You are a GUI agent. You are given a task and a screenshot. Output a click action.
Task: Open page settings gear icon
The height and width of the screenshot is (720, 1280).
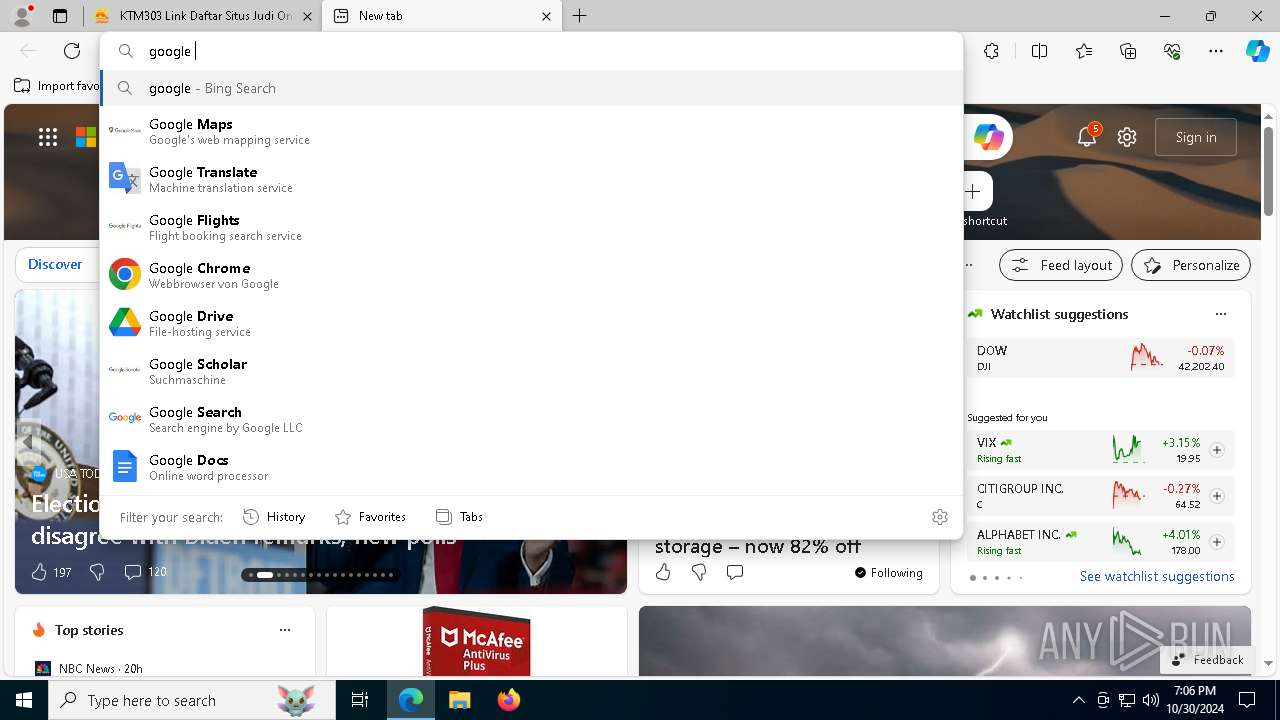click(x=1127, y=137)
